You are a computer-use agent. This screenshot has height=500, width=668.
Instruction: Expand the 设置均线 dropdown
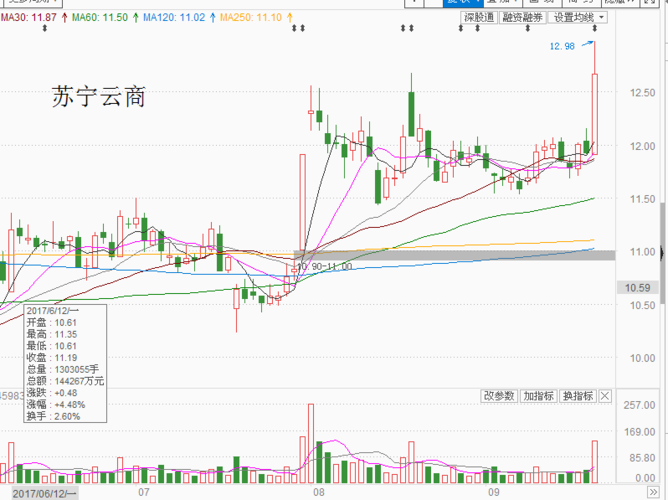[578, 17]
